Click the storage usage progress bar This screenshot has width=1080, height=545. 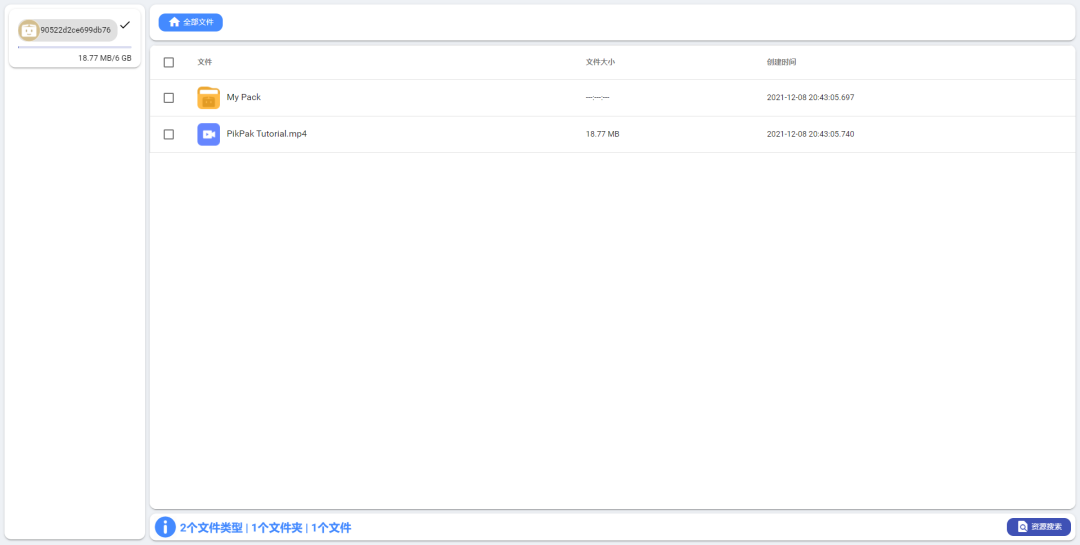coord(75,47)
